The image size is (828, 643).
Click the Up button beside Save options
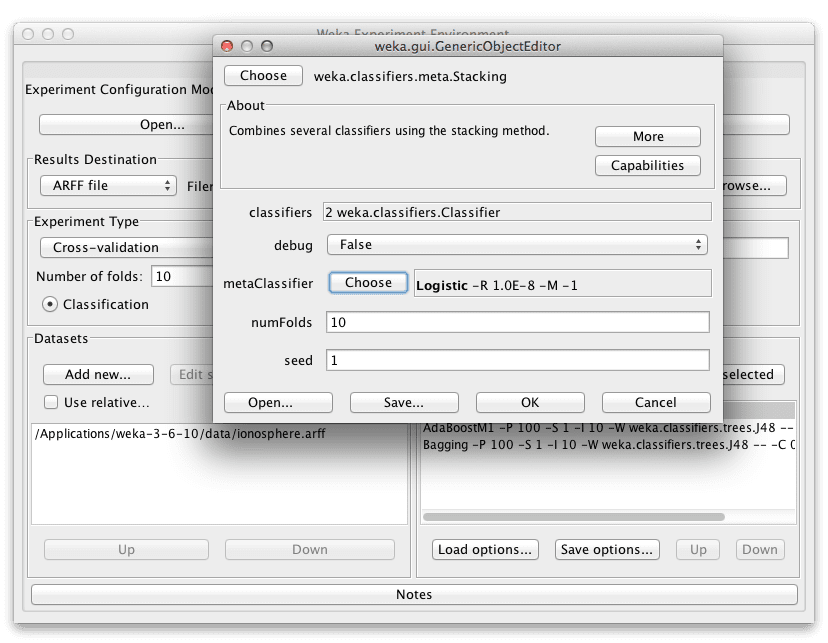tap(698, 550)
